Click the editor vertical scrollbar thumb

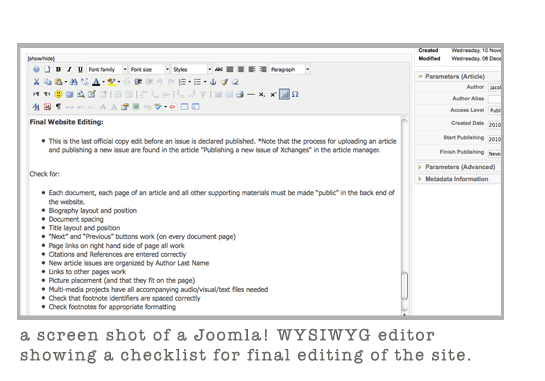pos(405,286)
